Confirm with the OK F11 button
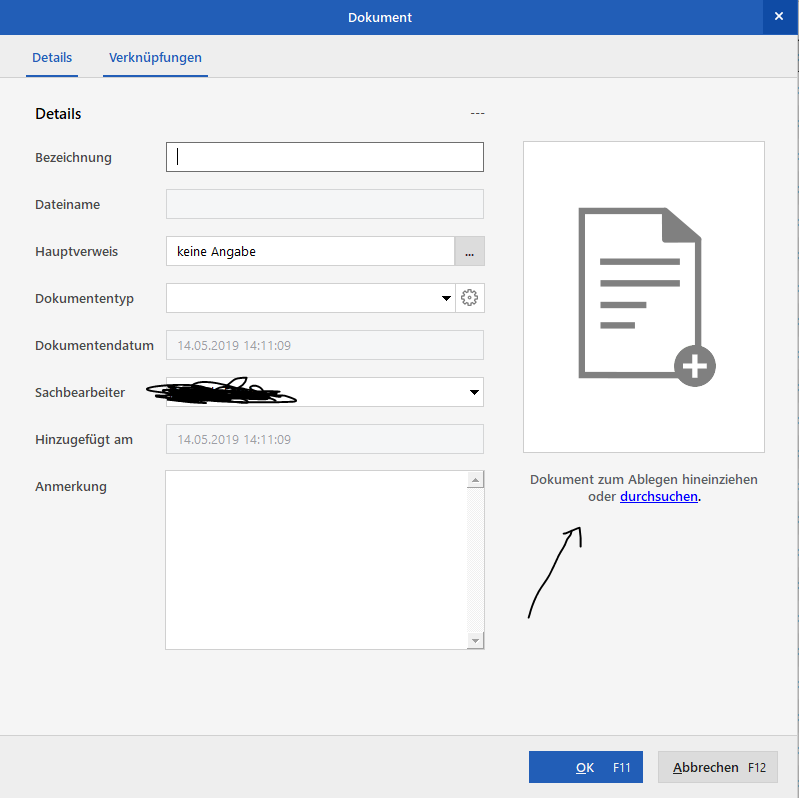The height and width of the screenshot is (798, 799). [585, 767]
